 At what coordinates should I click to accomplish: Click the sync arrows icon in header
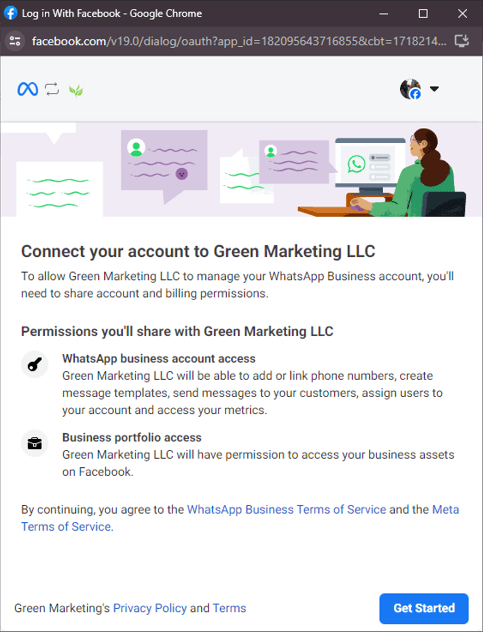52,89
